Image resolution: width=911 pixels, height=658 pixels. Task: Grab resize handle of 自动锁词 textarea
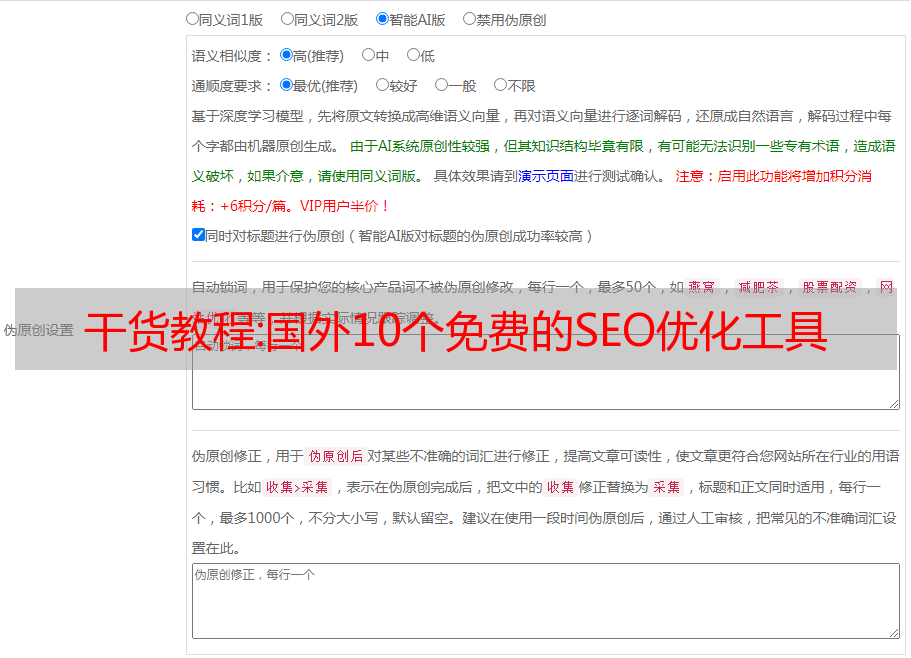(x=894, y=404)
